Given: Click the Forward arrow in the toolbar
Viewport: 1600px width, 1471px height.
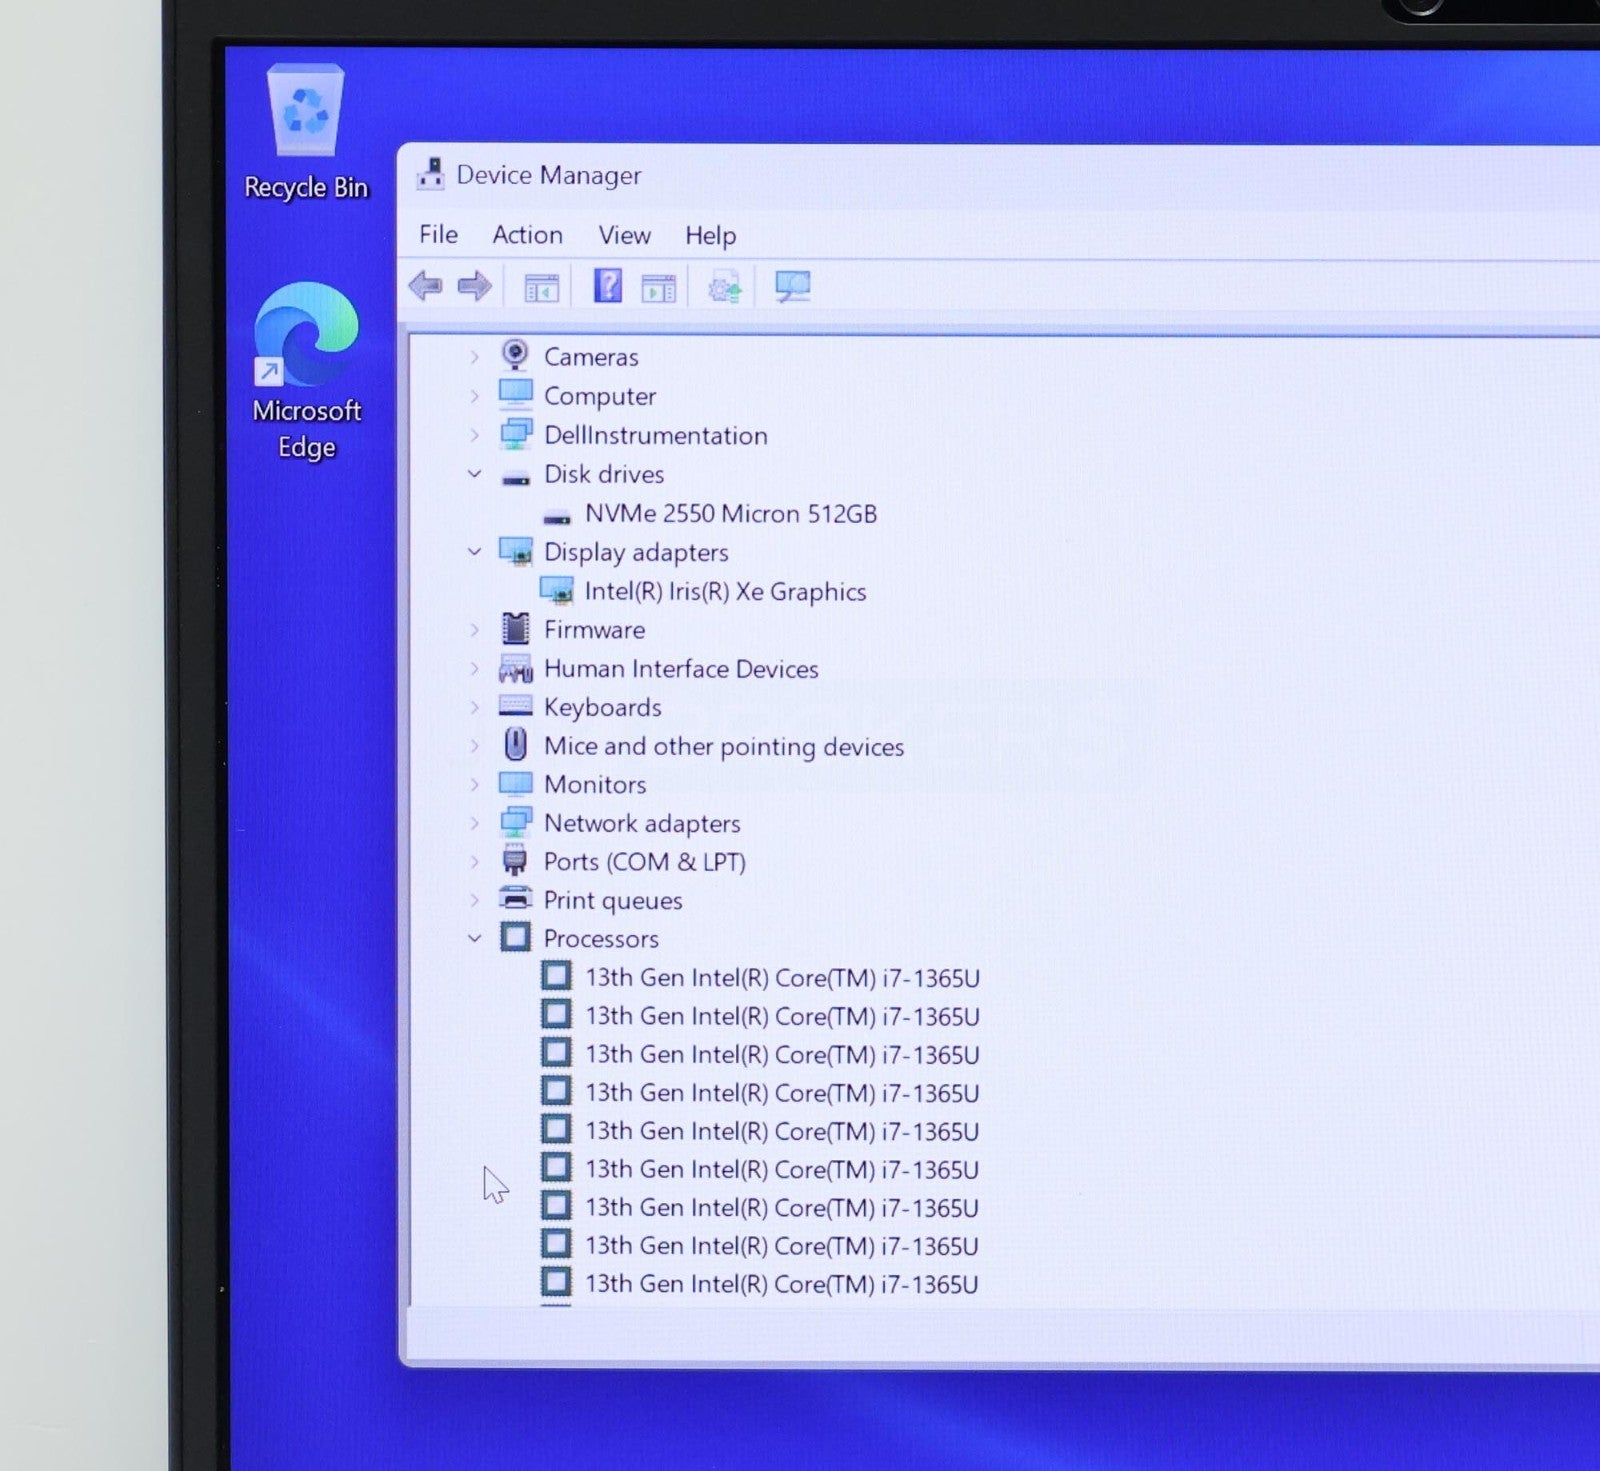Looking at the screenshot, I should pos(474,287).
